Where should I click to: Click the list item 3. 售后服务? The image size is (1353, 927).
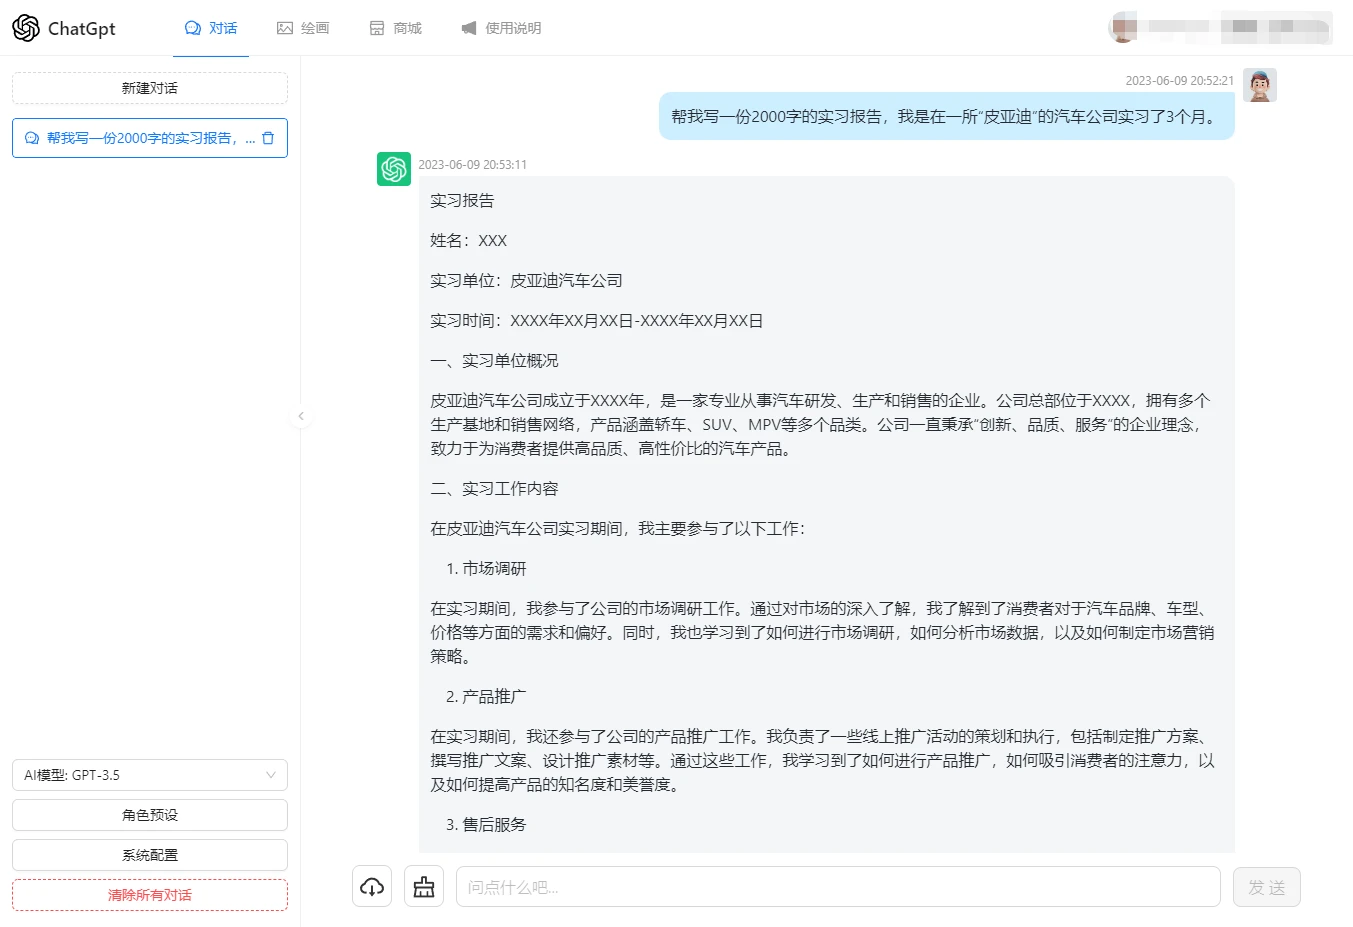pos(486,825)
